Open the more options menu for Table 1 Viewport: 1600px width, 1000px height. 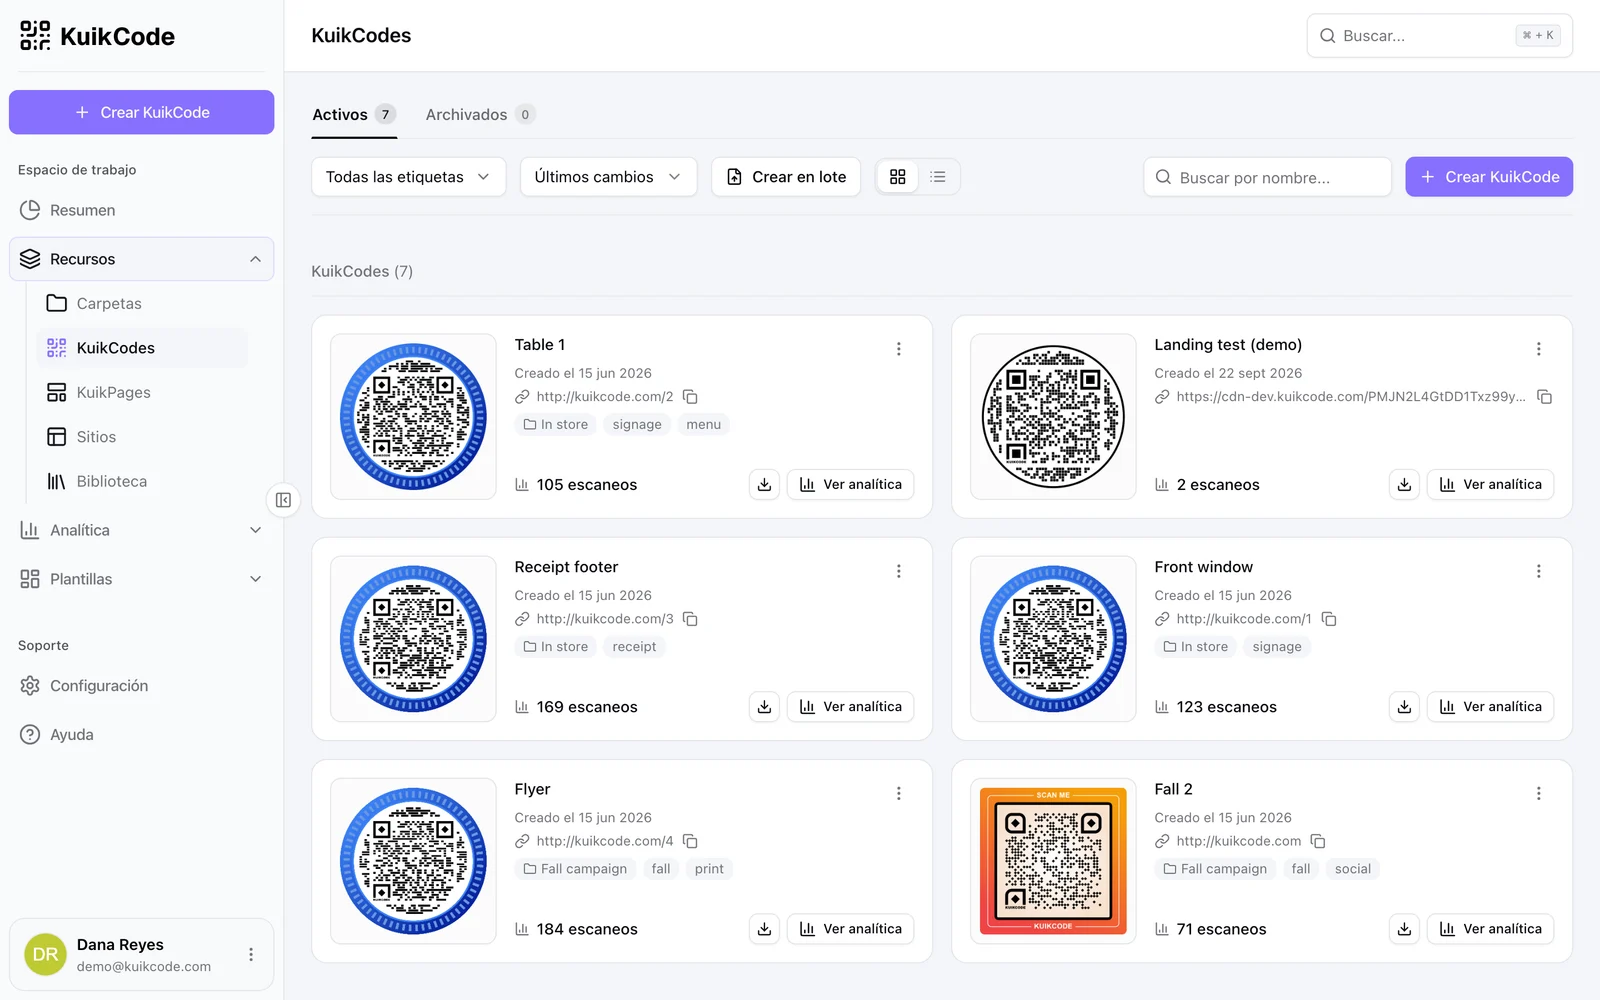click(898, 349)
